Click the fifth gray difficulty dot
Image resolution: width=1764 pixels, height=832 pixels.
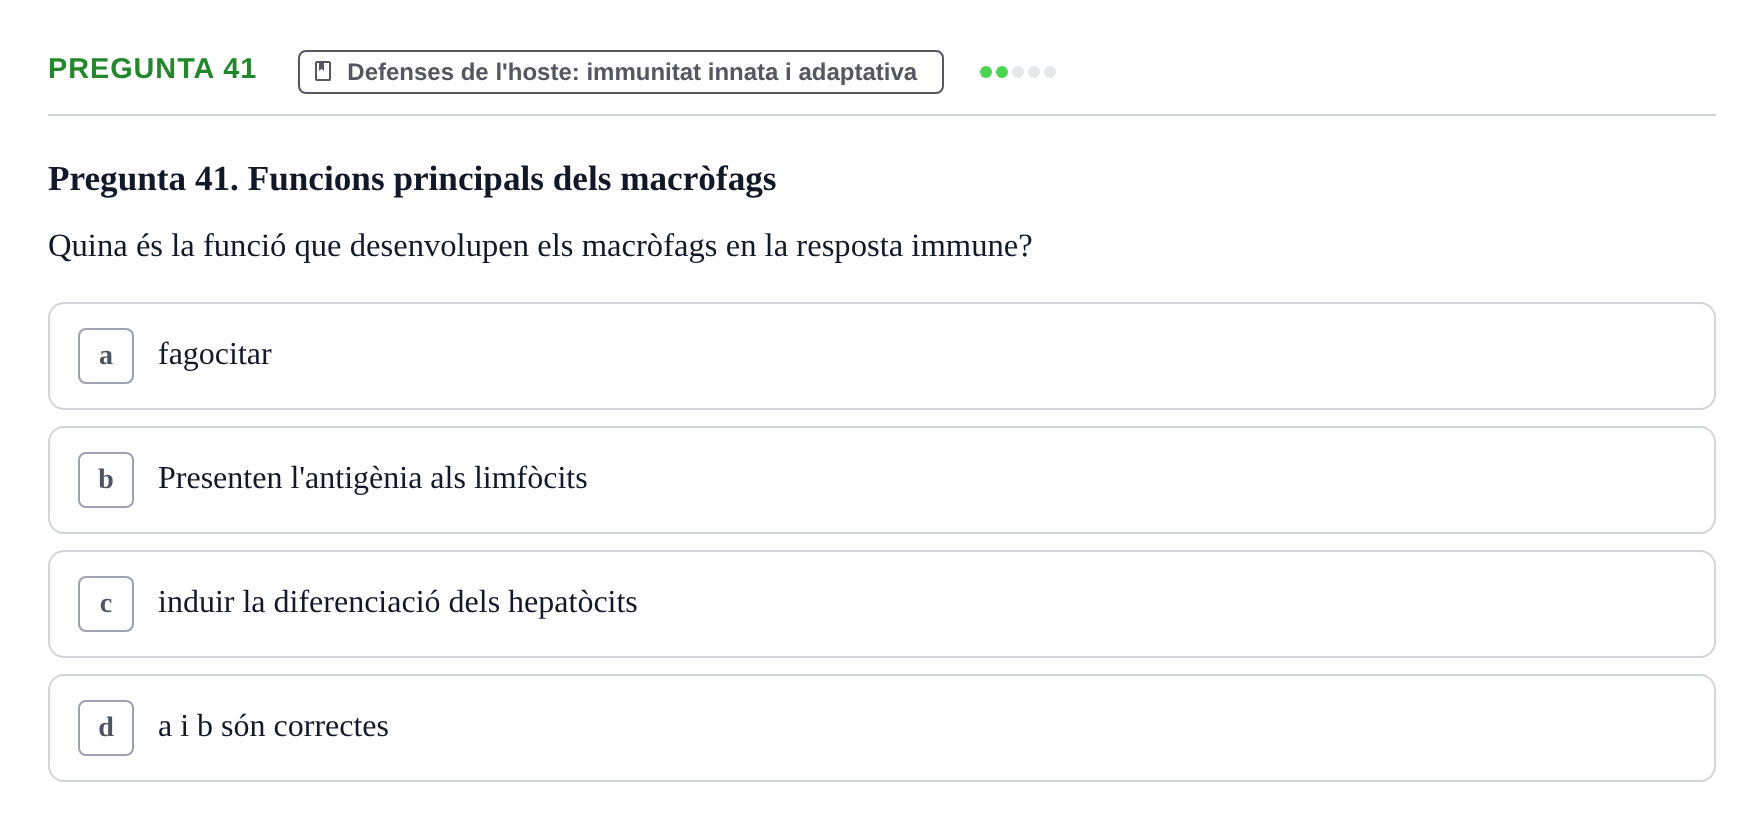tap(1050, 72)
